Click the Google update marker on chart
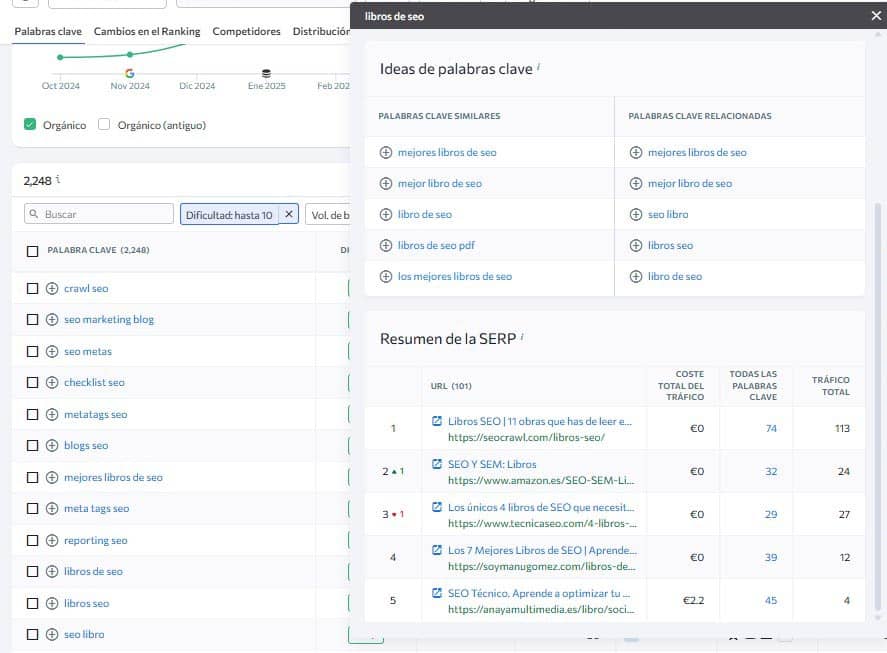This screenshot has width=887, height=653. pyautogui.click(x=130, y=73)
